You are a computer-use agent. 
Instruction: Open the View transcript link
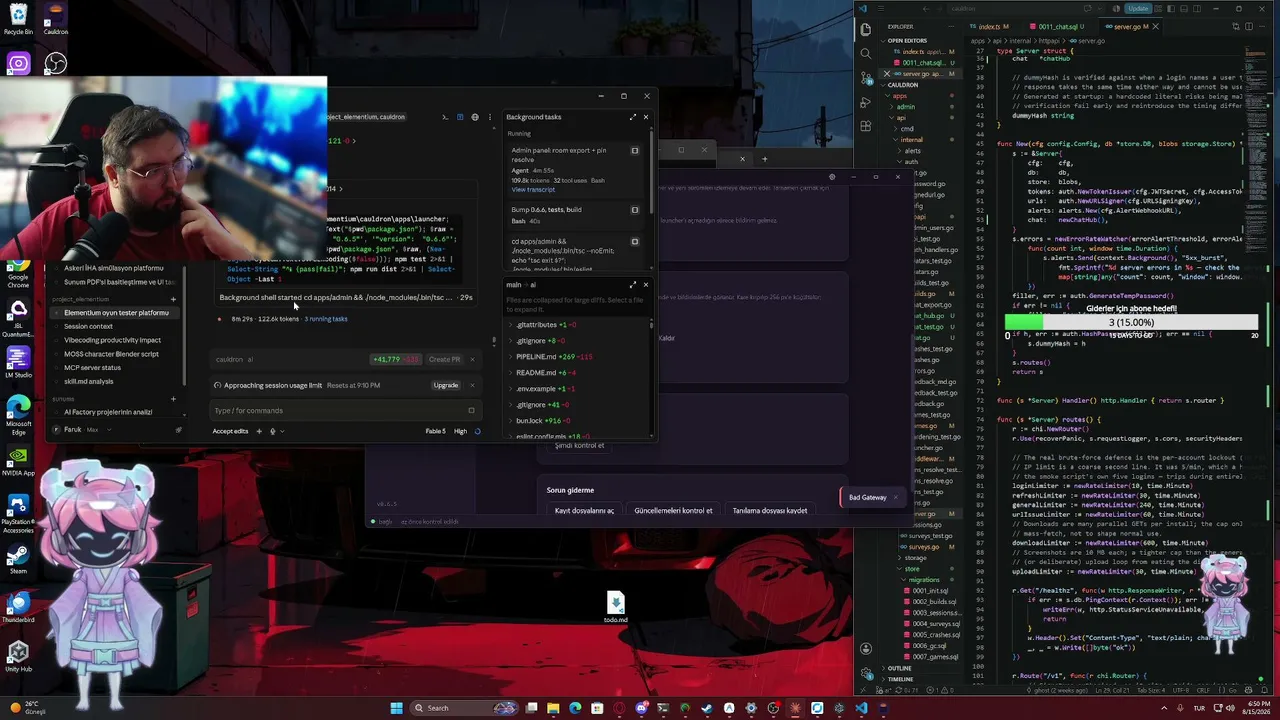(x=532, y=190)
